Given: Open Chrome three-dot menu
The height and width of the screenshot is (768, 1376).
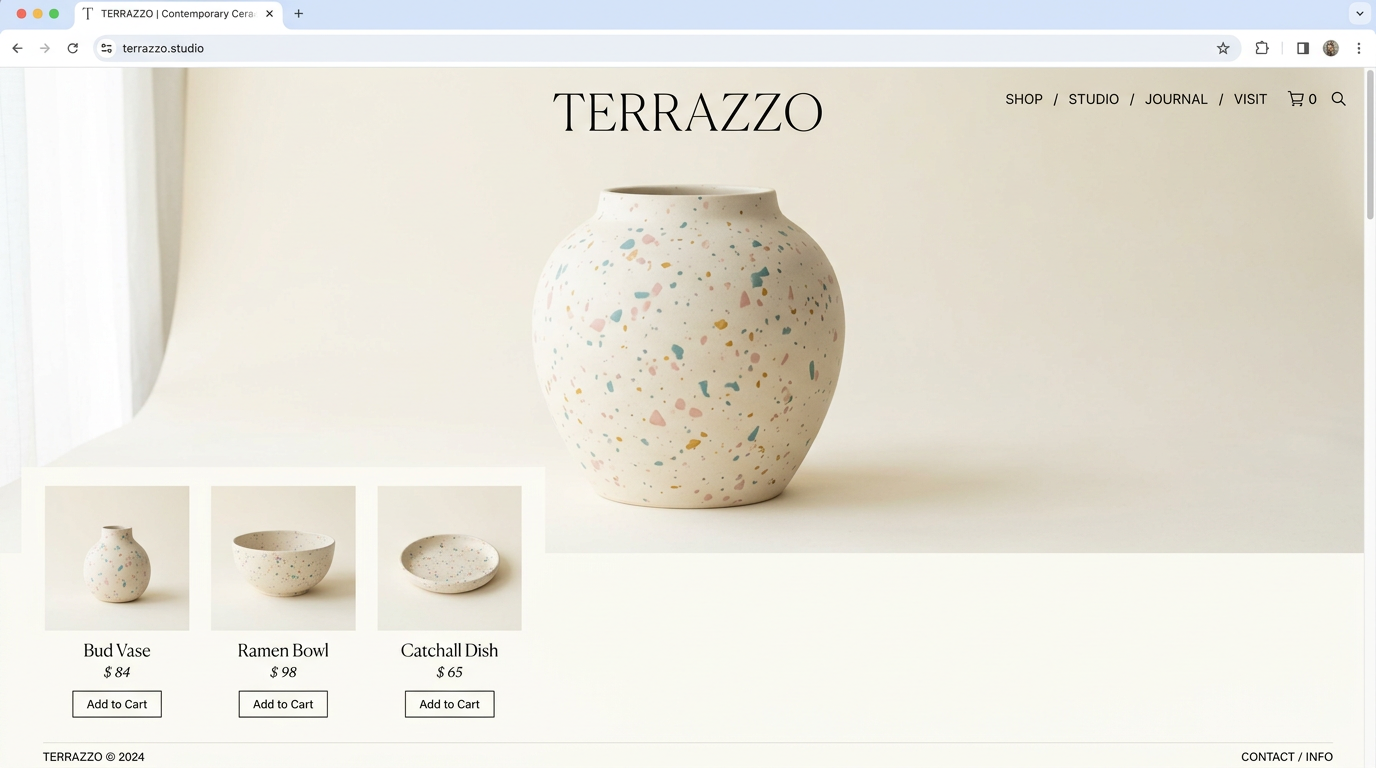Looking at the screenshot, I should tap(1359, 48).
